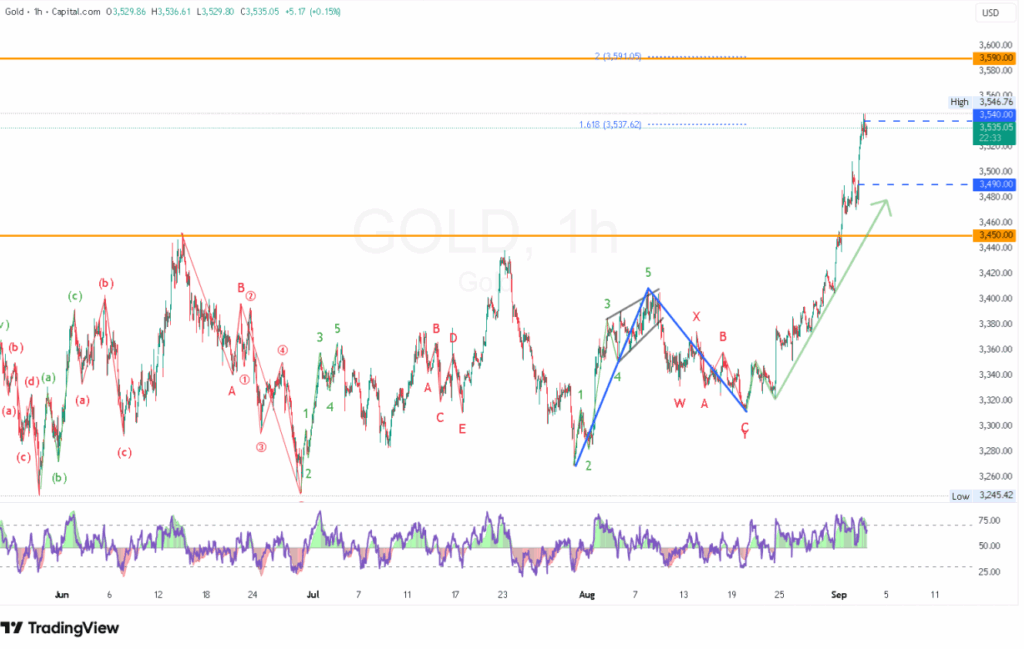Screen dimensions: 1024x649
Task: Click the blue 3,540.00 price tag
Action: (995, 115)
